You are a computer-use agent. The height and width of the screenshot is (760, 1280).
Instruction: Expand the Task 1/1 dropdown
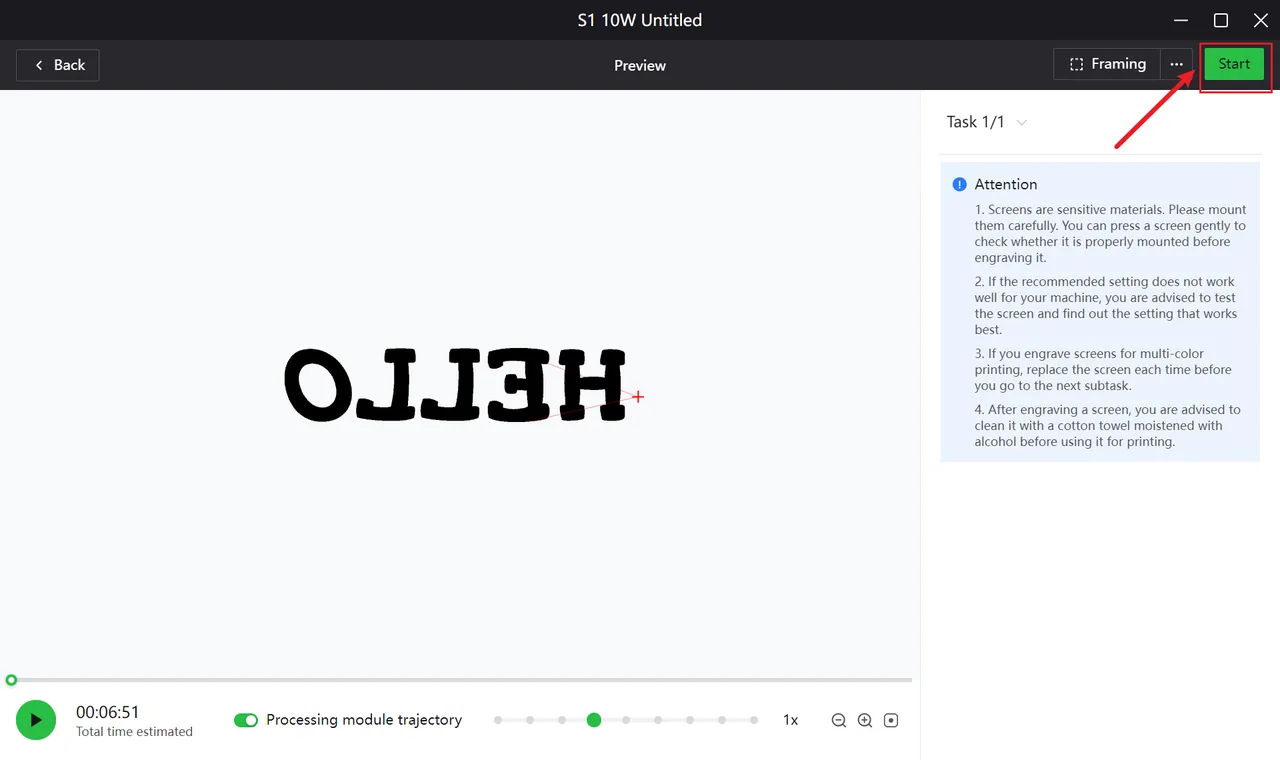coord(987,122)
